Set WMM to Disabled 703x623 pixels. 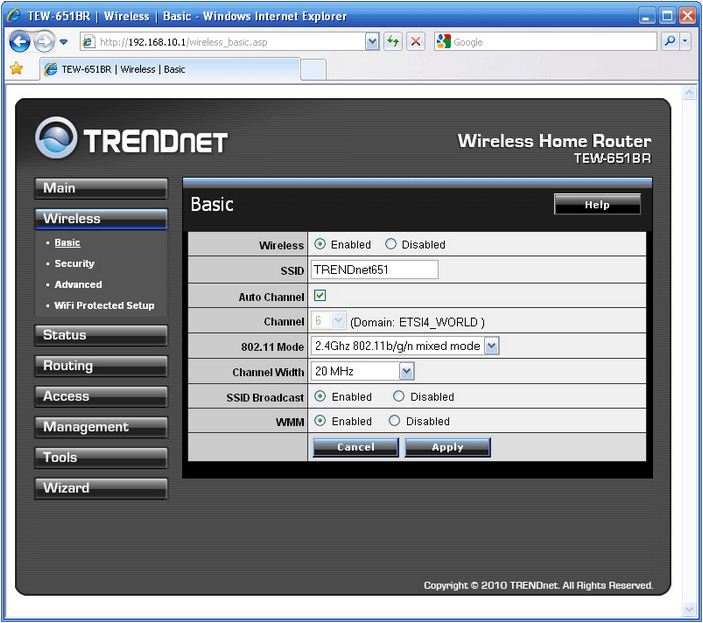[395, 421]
